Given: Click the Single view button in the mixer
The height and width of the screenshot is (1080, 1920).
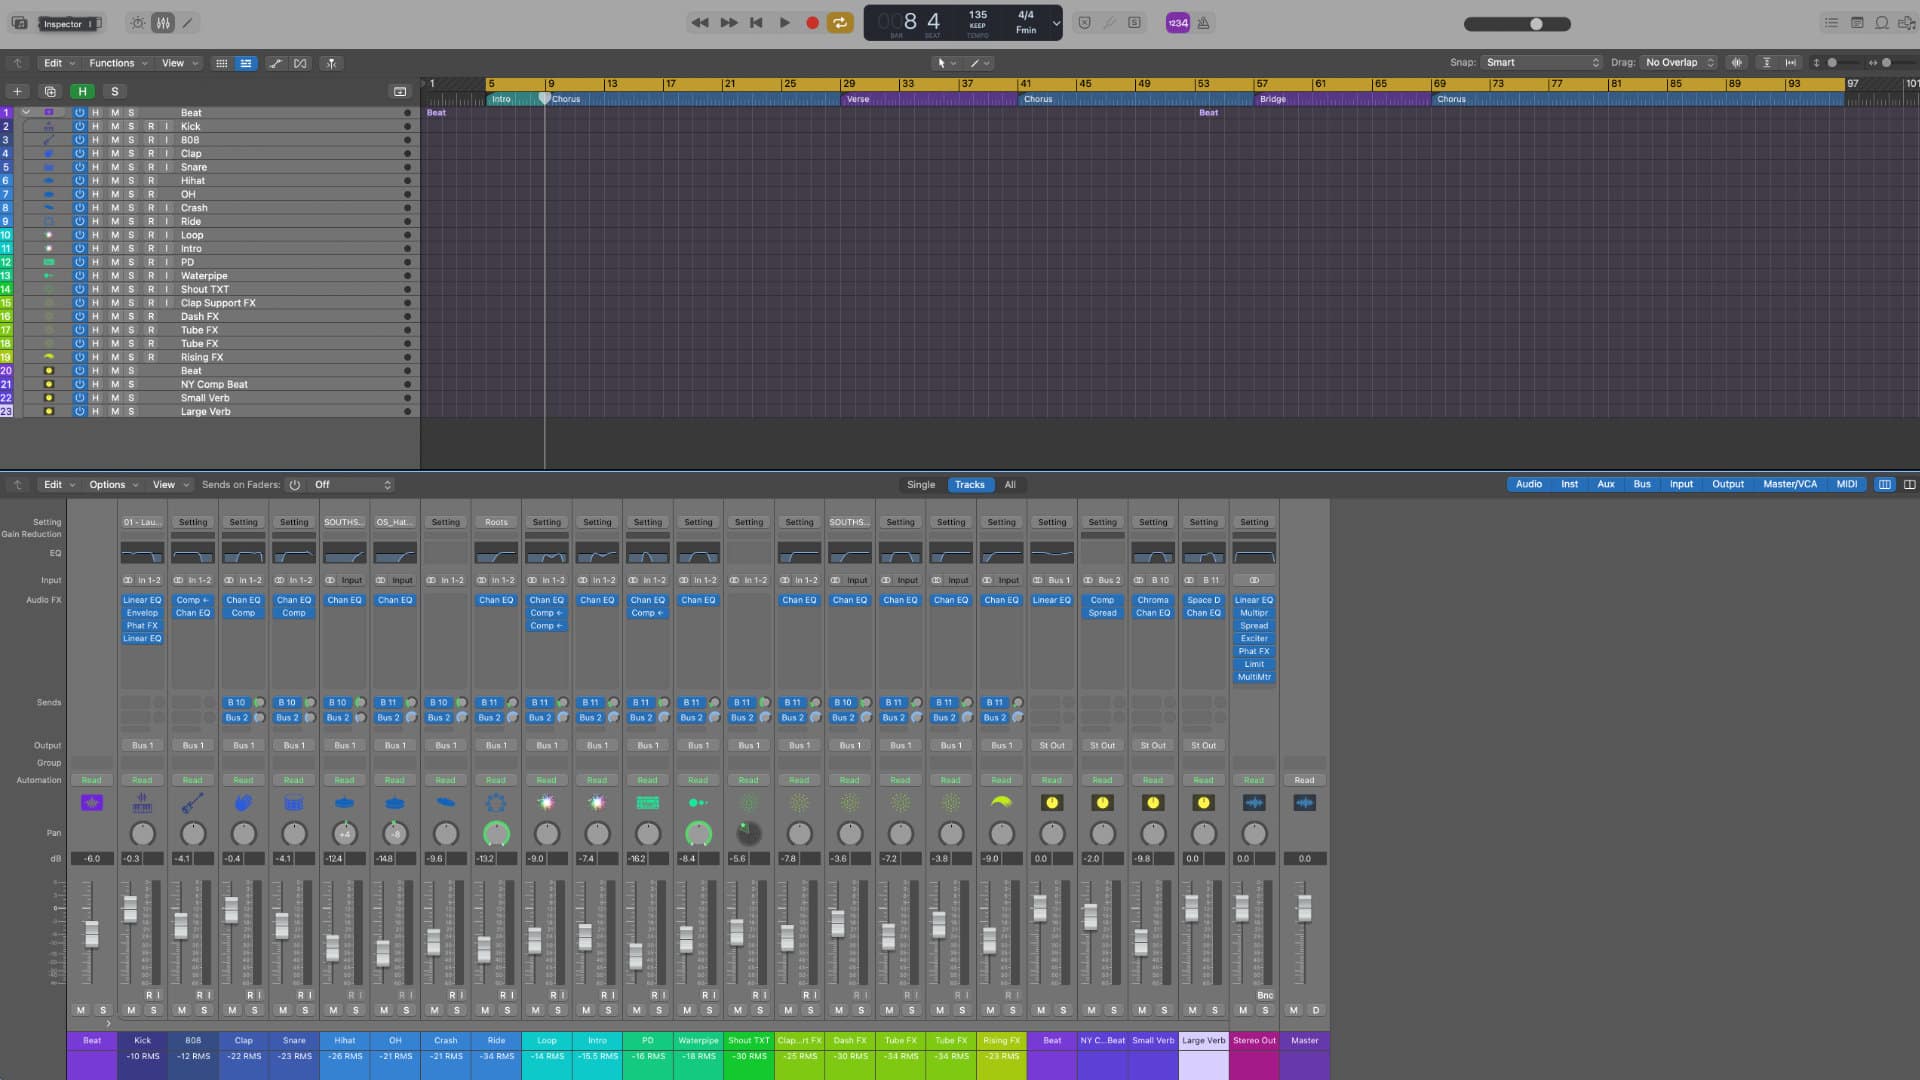Looking at the screenshot, I should tap(919, 485).
